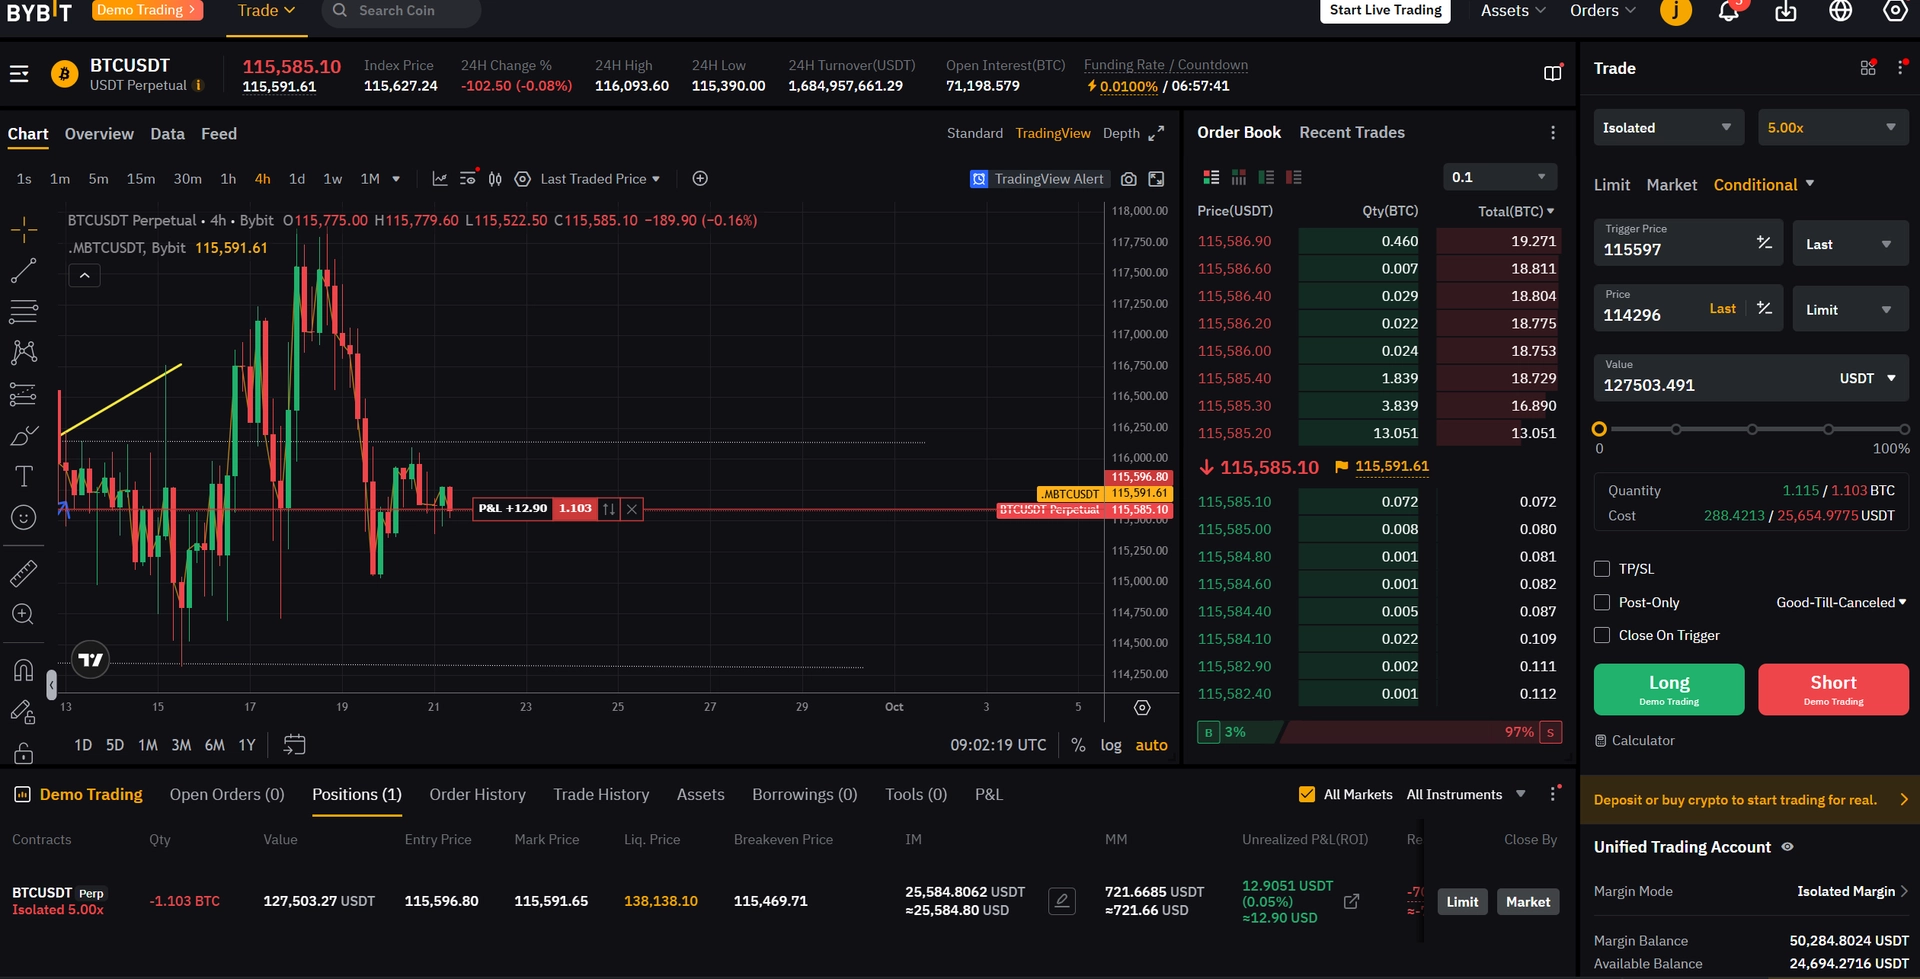This screenshot has width=1920, height=979.
Task: Open the notifications bell
Action: (x=1729, y=11)
